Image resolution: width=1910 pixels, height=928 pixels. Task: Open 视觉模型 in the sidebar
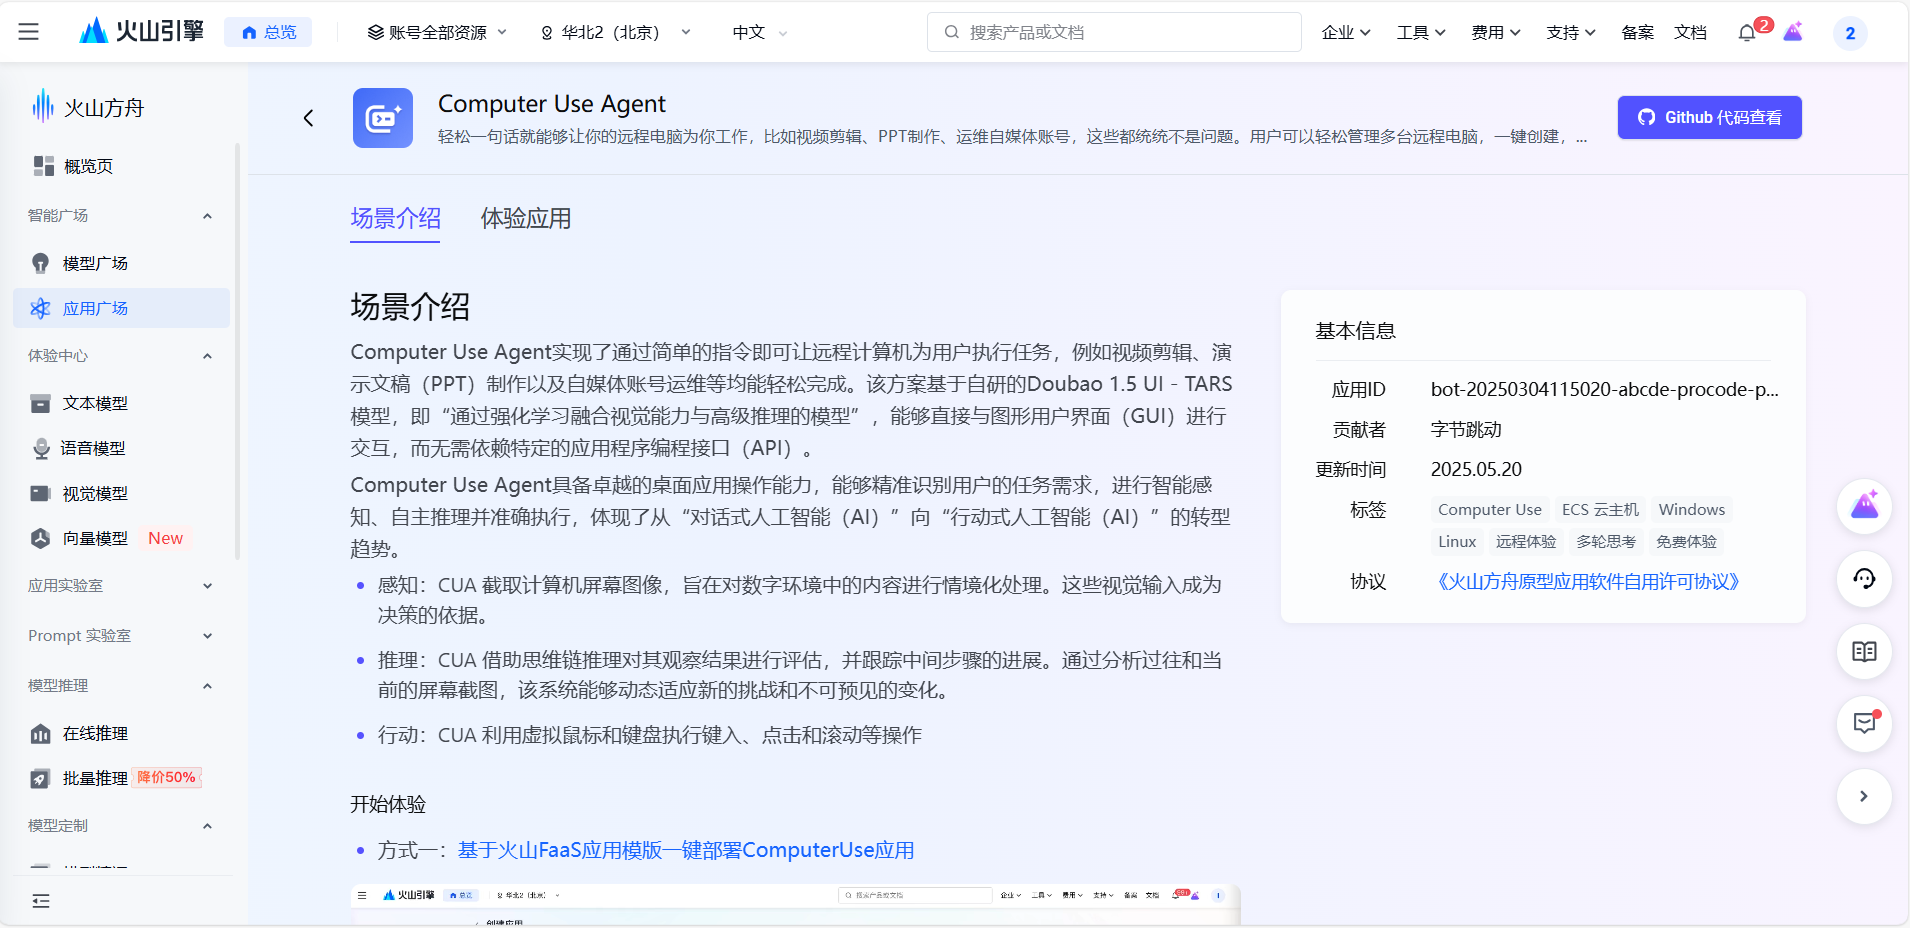point(122,493)
